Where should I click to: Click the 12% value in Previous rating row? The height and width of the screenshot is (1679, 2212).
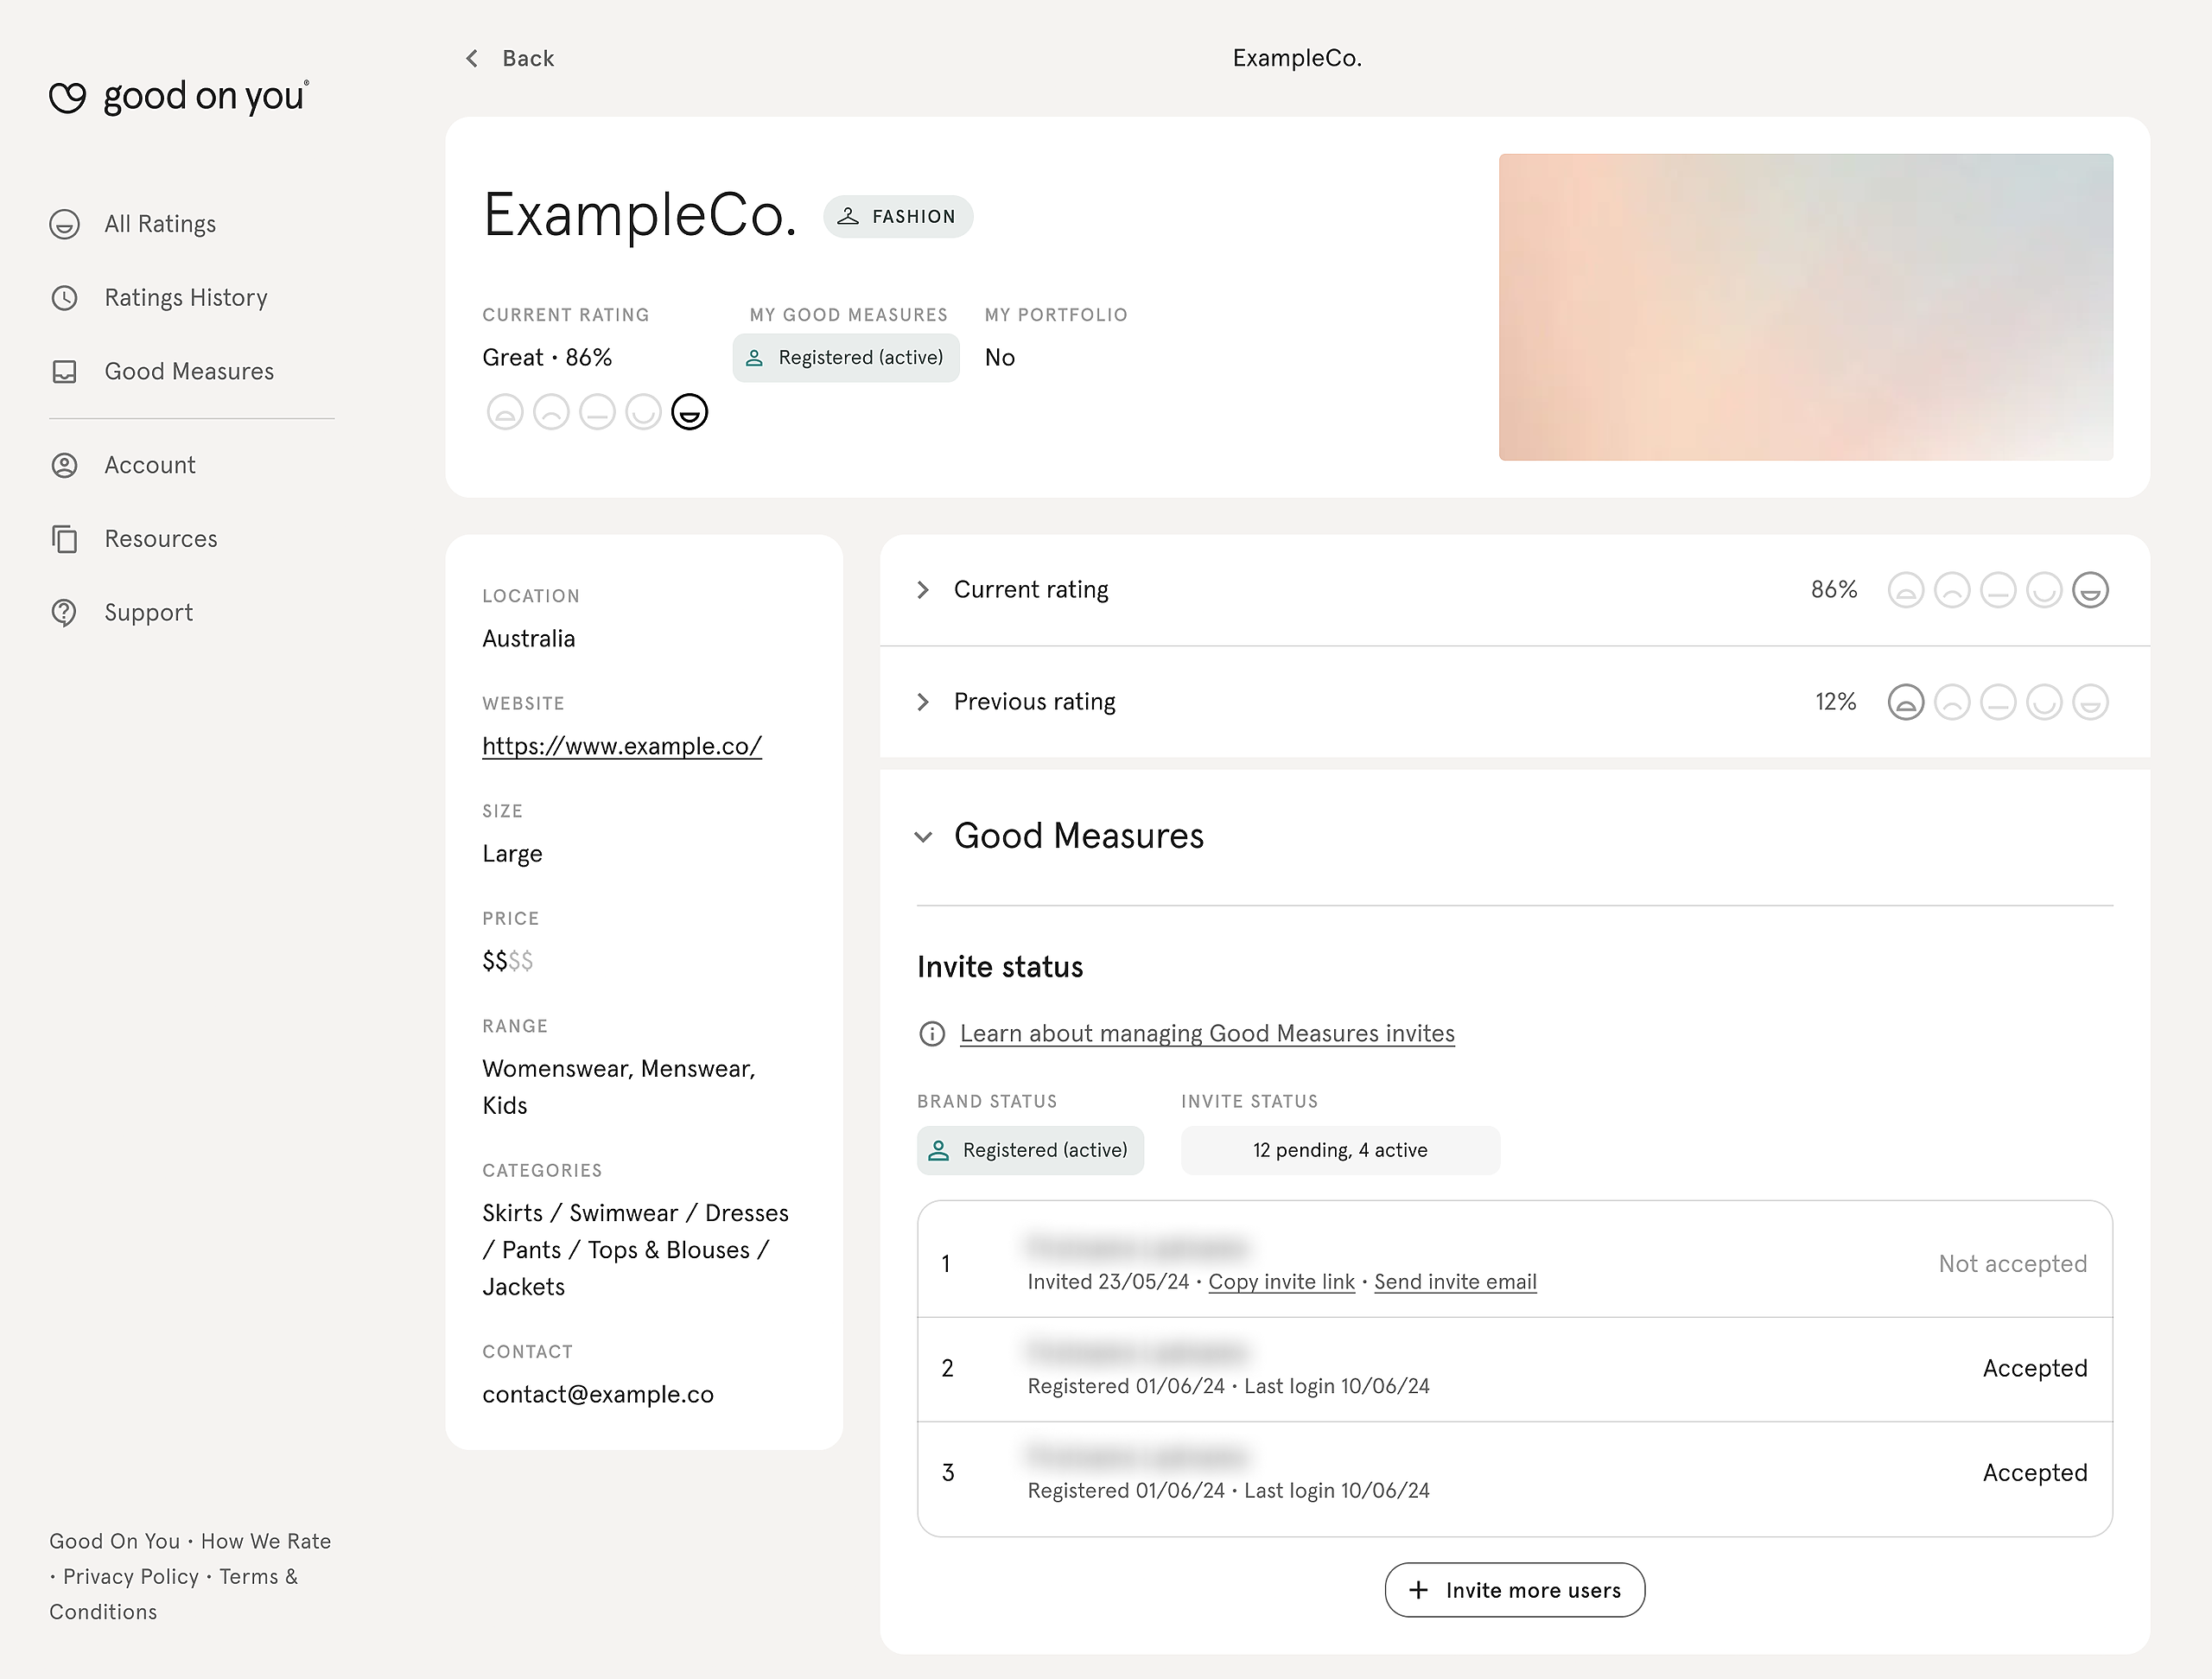(1835, 702)
